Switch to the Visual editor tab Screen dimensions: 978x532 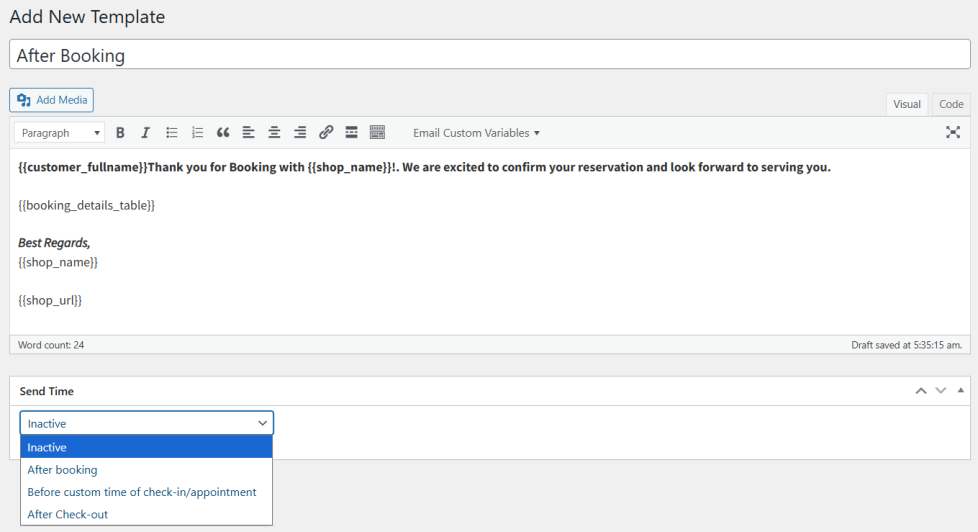(x=906, y=104)
